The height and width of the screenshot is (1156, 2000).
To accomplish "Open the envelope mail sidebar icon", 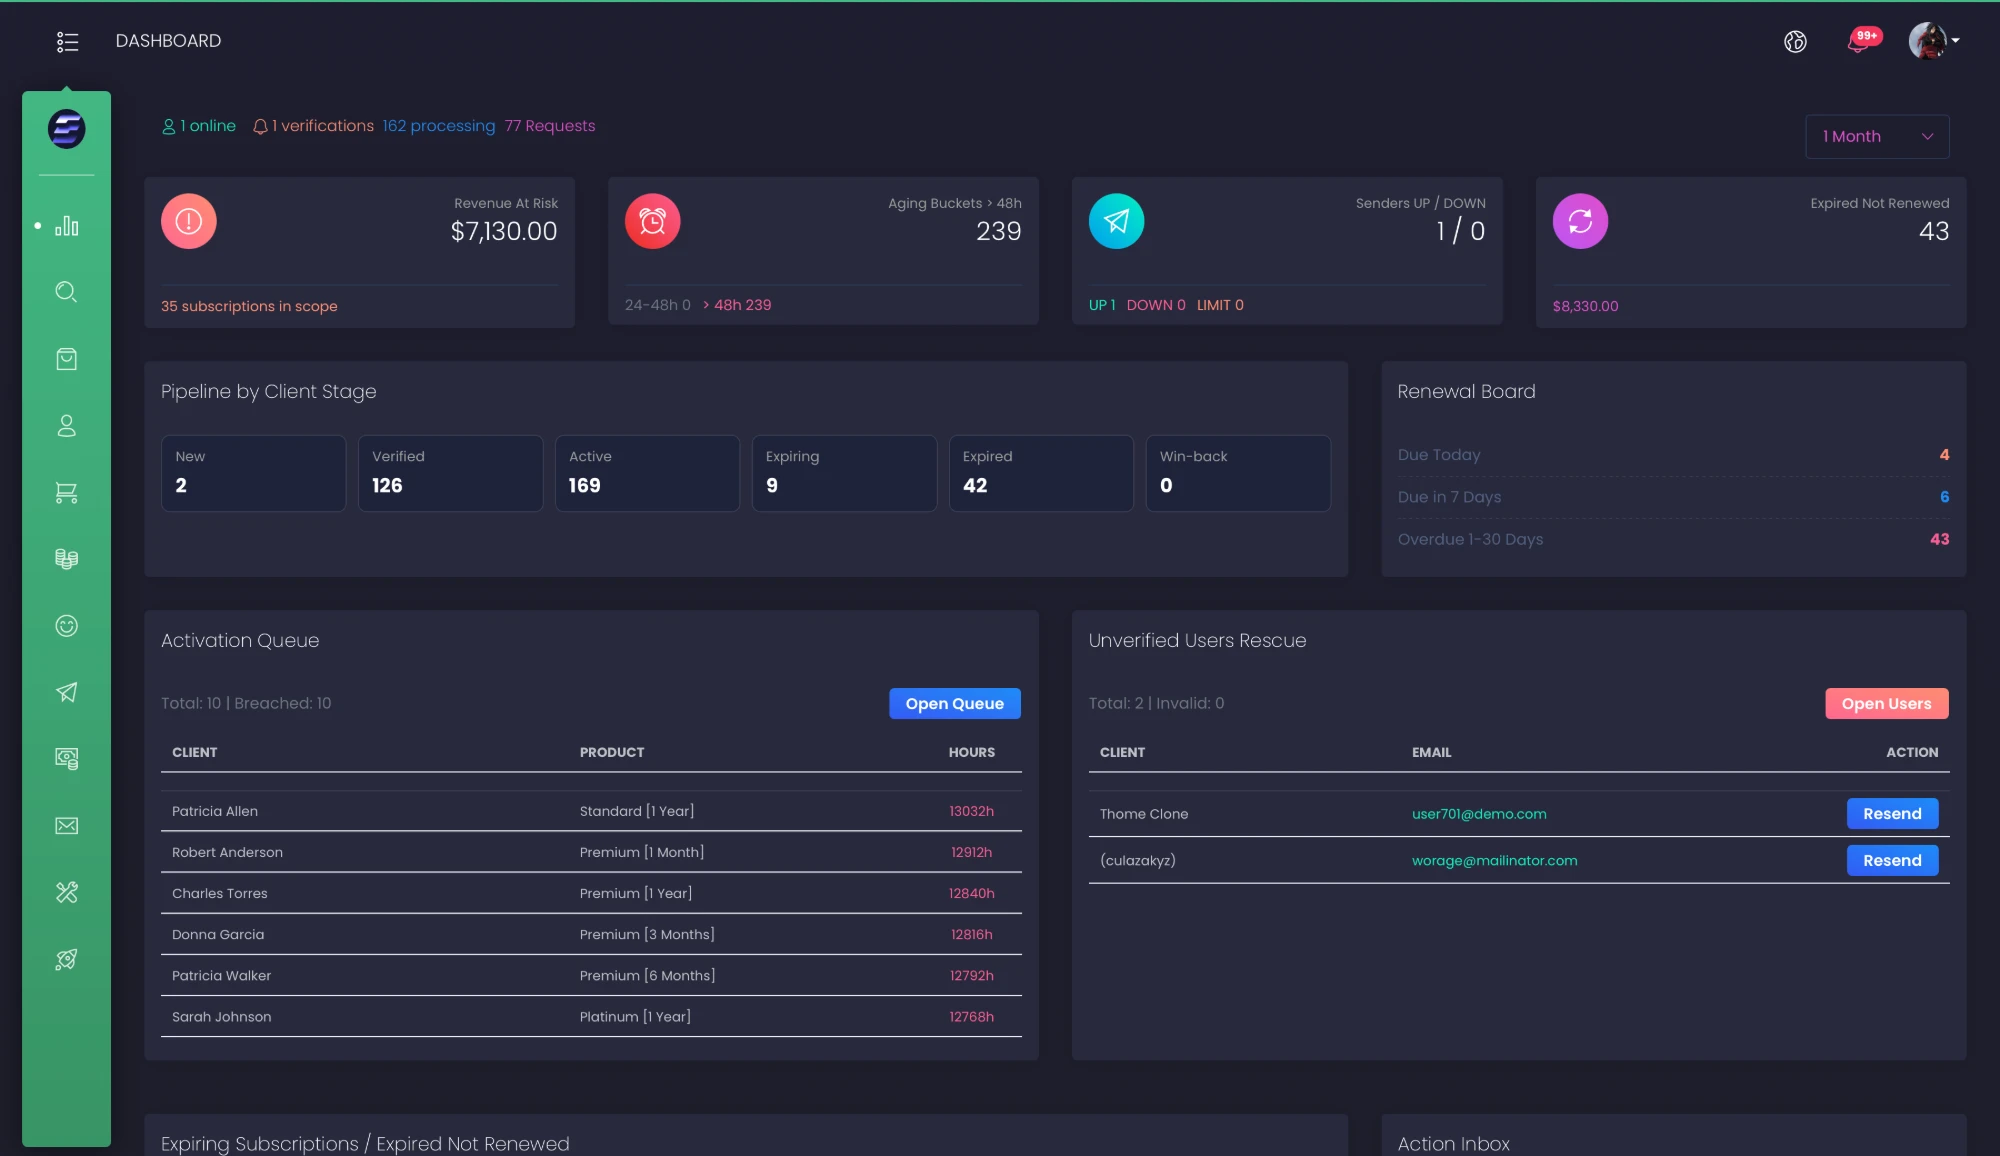I will [x=67, y=826].
